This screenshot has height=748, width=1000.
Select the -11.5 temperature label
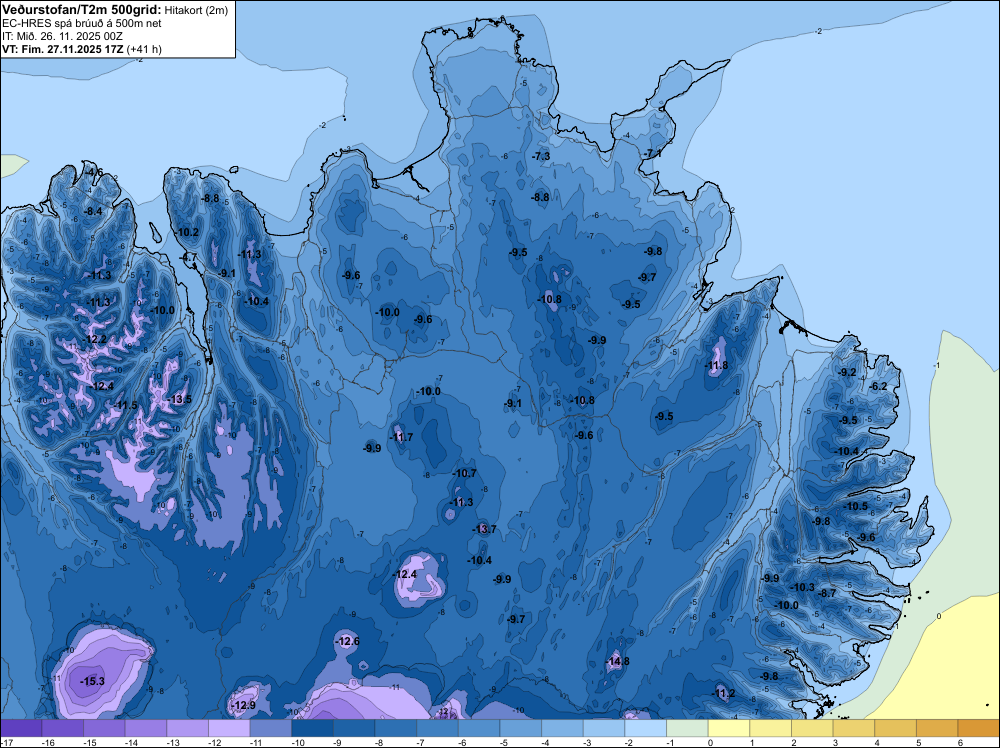[x=126, y=406]
